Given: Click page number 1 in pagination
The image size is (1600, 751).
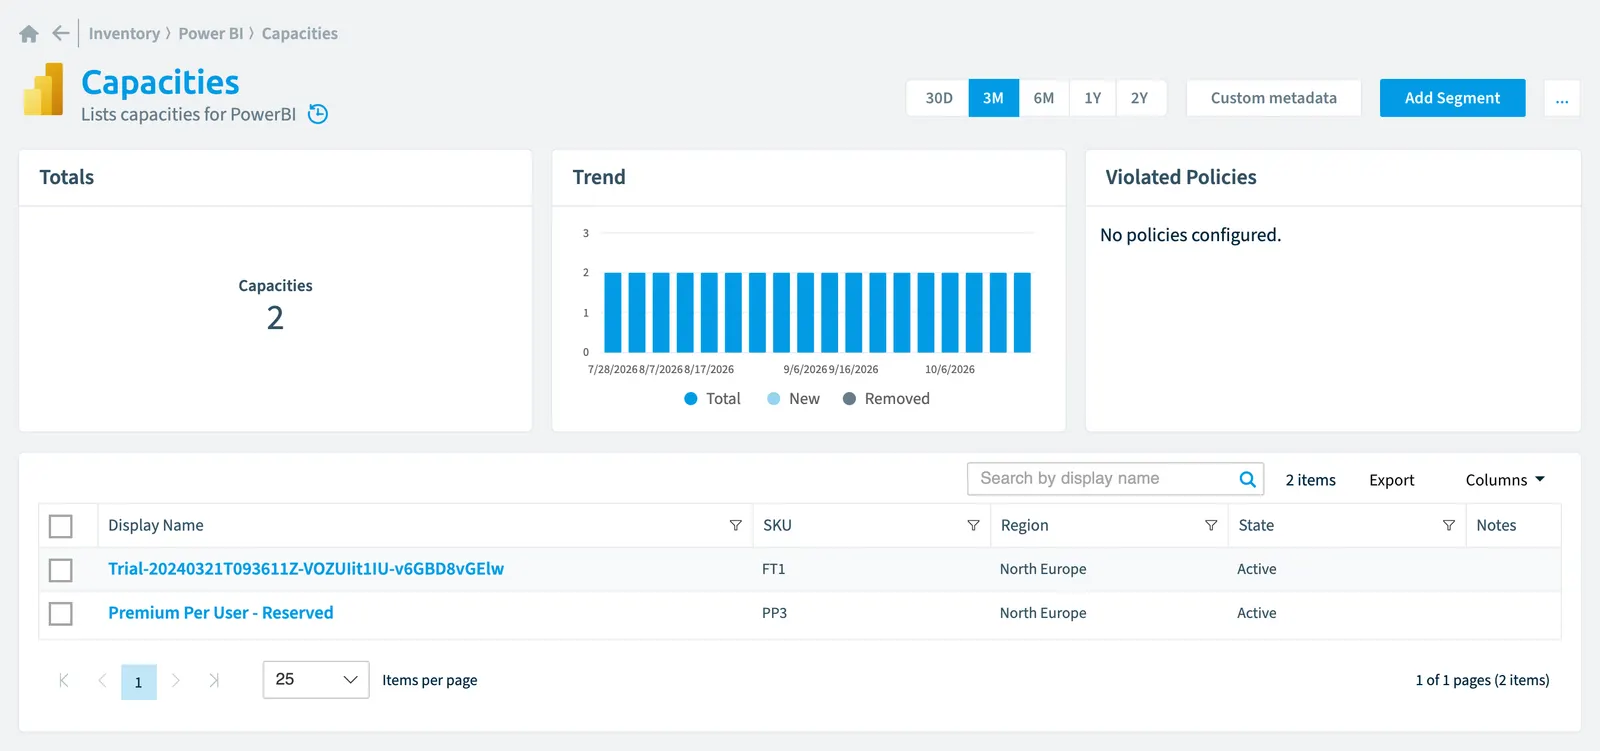Looking at the screenshot, I should (139, 682).
